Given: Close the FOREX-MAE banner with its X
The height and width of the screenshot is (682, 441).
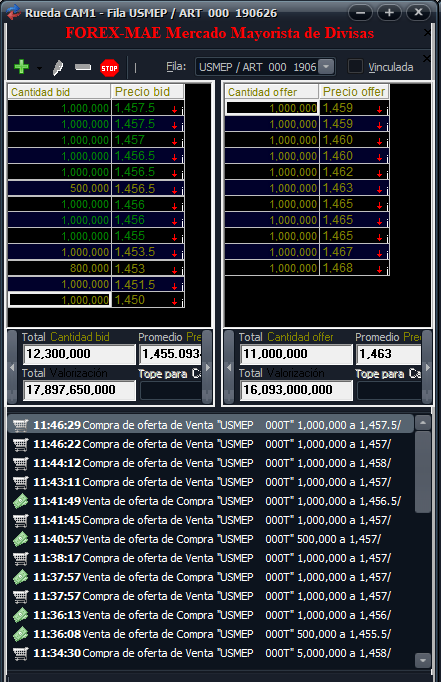Looking at the screenshot, I should coord(427,33).
